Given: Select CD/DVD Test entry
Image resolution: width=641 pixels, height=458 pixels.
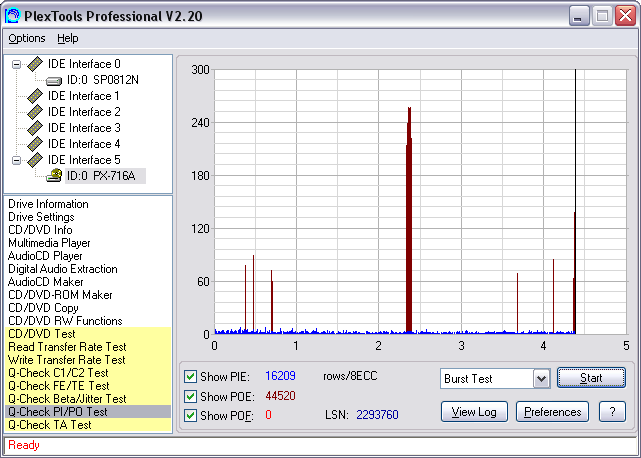Looking at the screenshot, I should [x=88, y=334].
